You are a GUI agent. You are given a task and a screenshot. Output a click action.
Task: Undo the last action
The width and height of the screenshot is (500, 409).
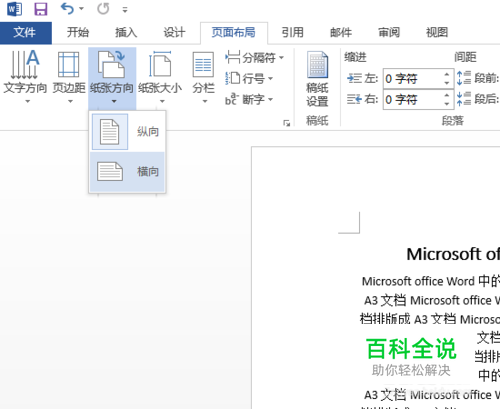point(67,9)
